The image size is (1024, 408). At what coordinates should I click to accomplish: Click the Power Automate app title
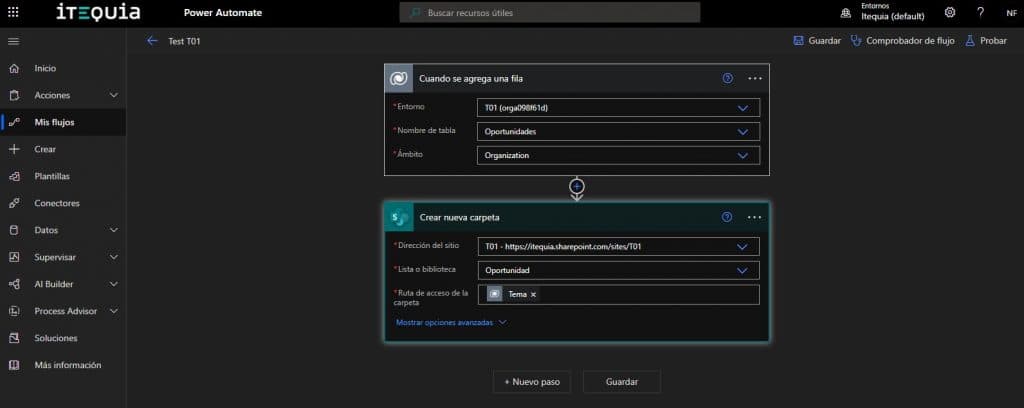click(x=223, y=12)
